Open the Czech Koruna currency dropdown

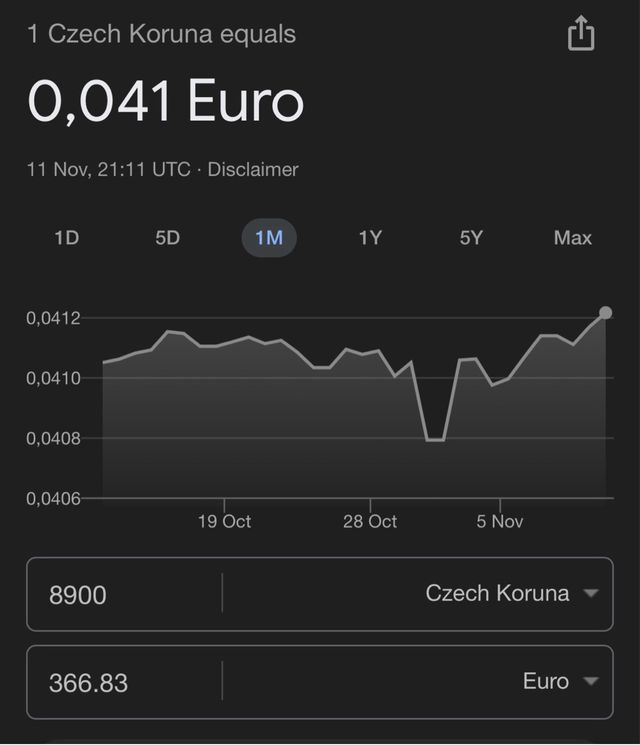tap(510, 593)
